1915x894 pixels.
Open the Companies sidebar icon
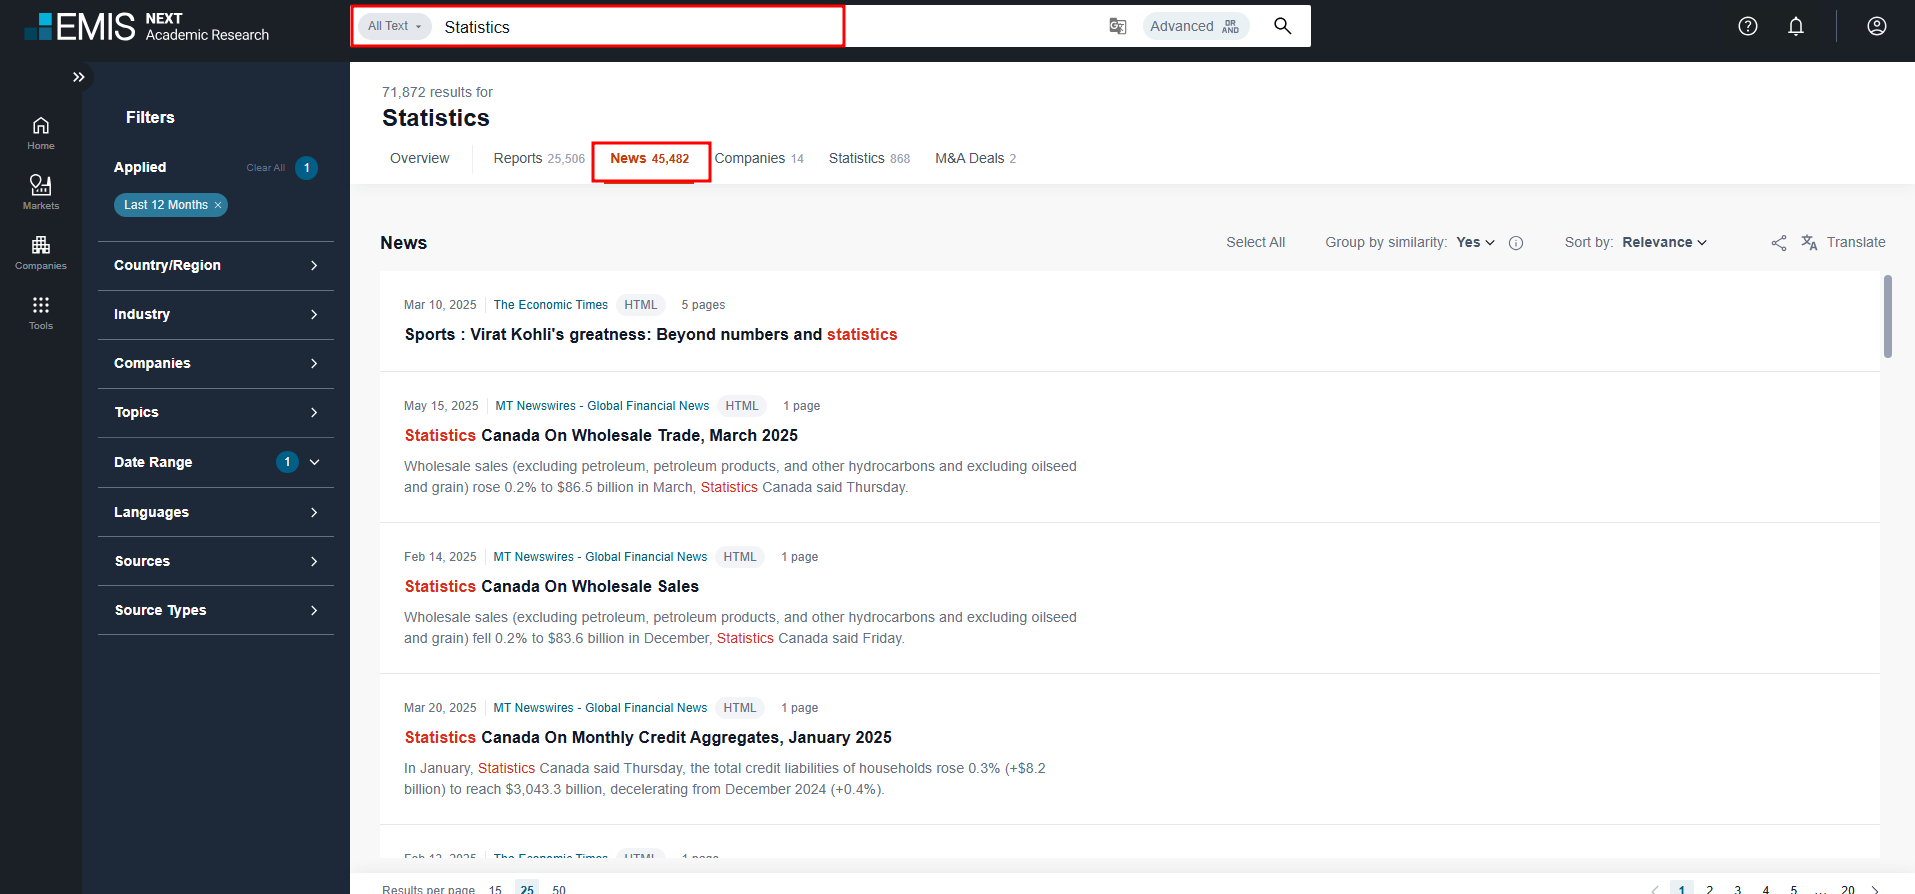[x=40, y=251]
